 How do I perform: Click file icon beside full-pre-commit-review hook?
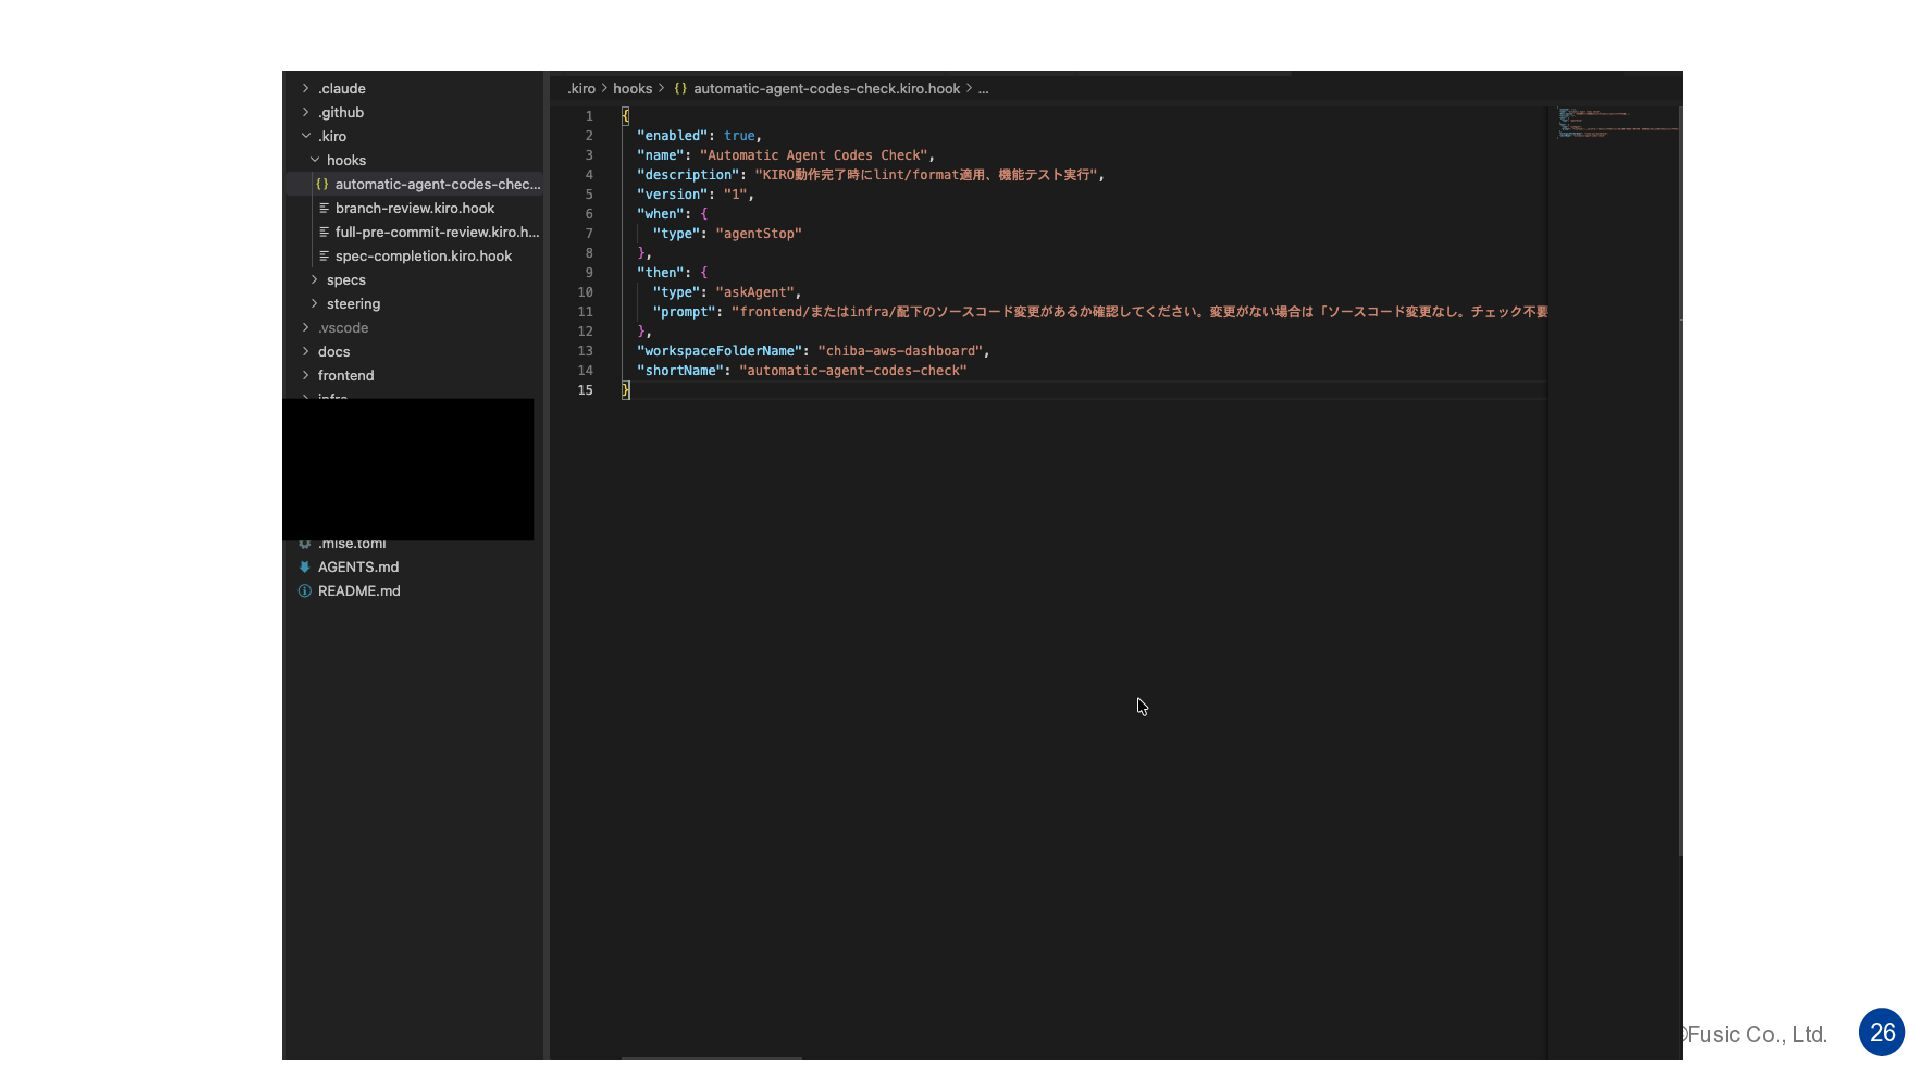tap(324, 232)
